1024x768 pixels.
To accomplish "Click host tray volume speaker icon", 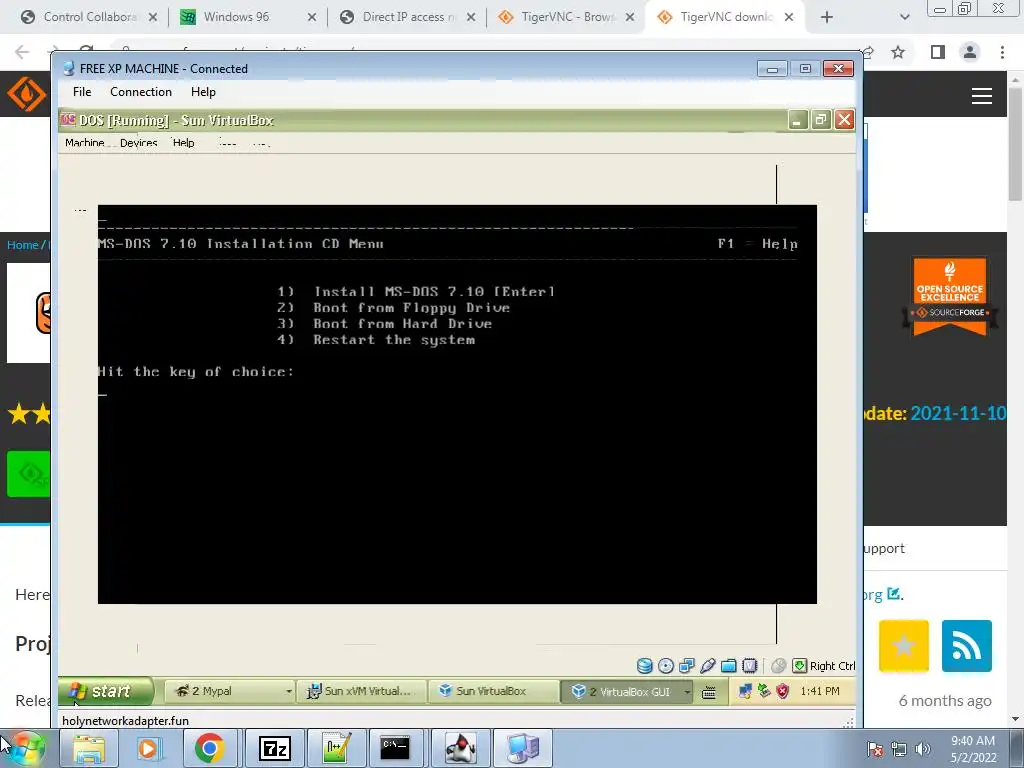I will tap(922, 749).
